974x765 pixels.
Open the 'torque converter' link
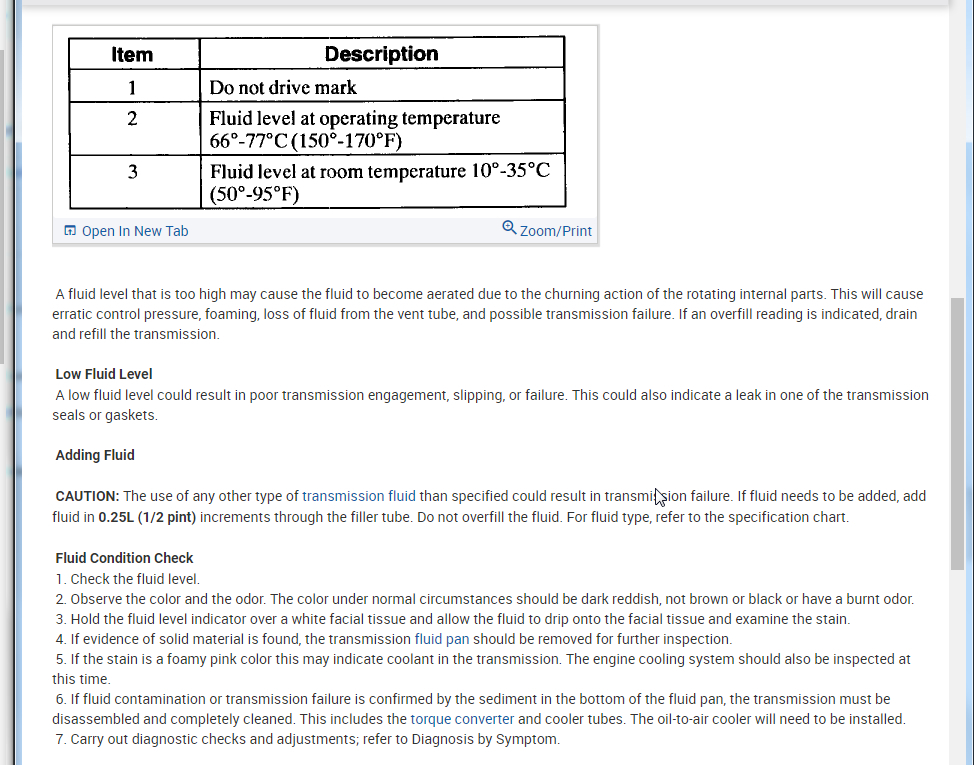[462, 719]
